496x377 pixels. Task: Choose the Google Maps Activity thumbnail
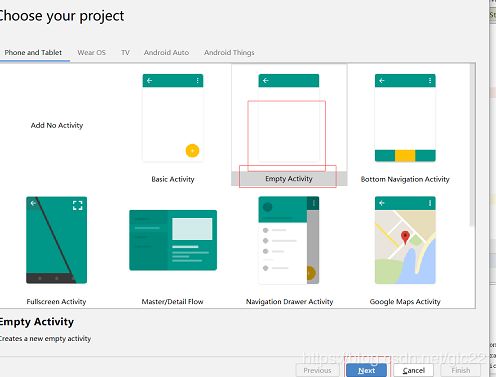click(405, 240)
